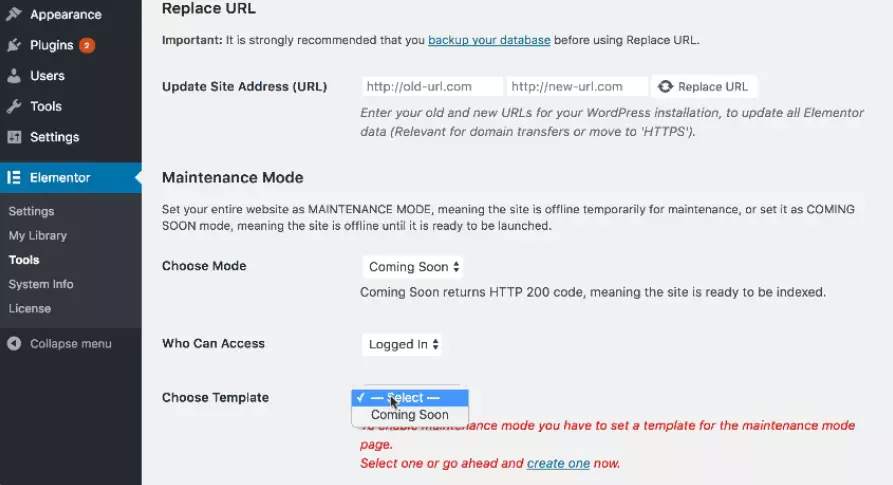Image resolution: width=893 pixels, height=485 pixels.
Task: Open the Who Can Access dropdown
Action: coord(402,344)
